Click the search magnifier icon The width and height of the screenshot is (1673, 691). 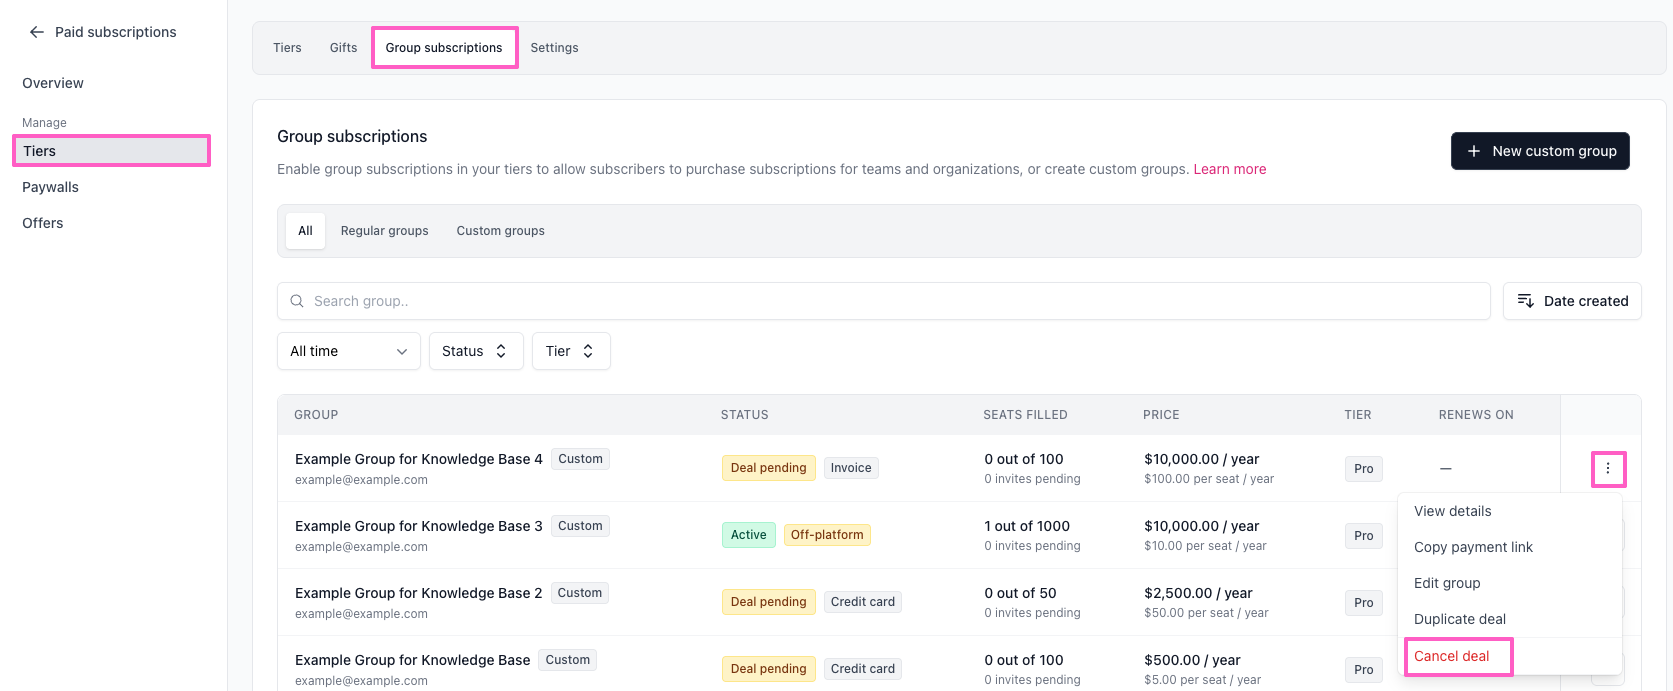[x=297, y=301]
